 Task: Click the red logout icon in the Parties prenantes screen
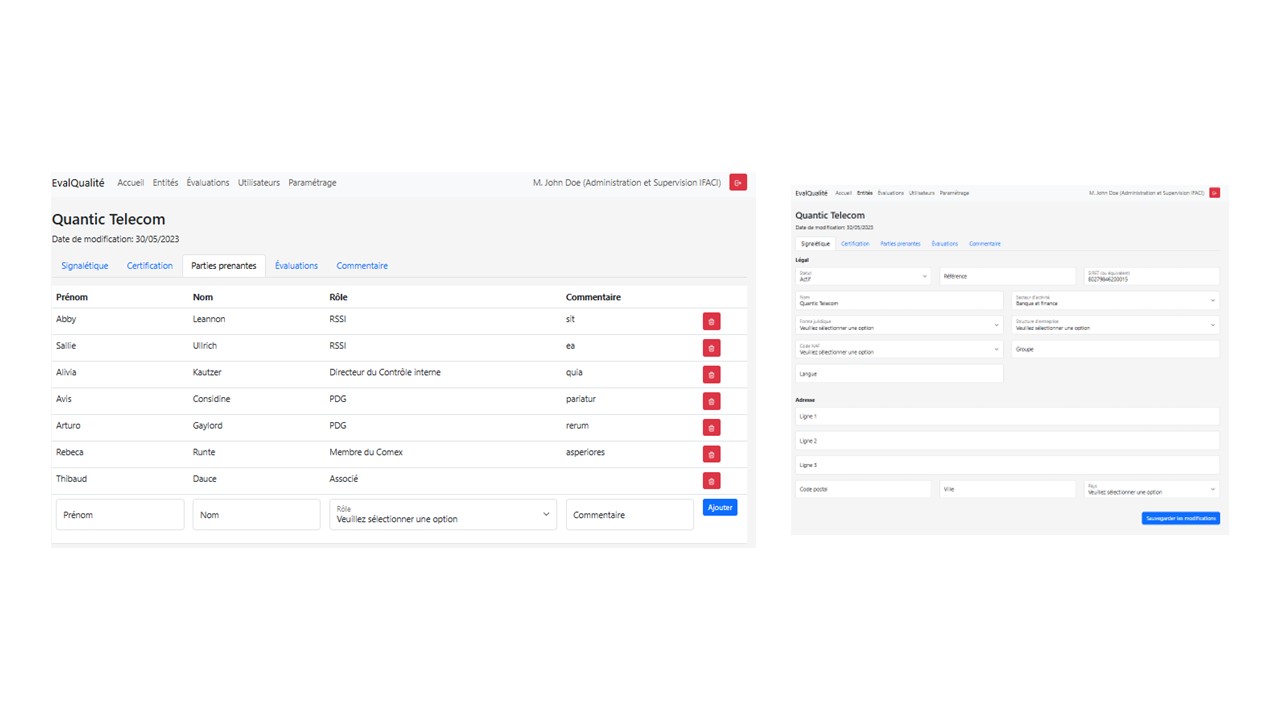[738, 182]
